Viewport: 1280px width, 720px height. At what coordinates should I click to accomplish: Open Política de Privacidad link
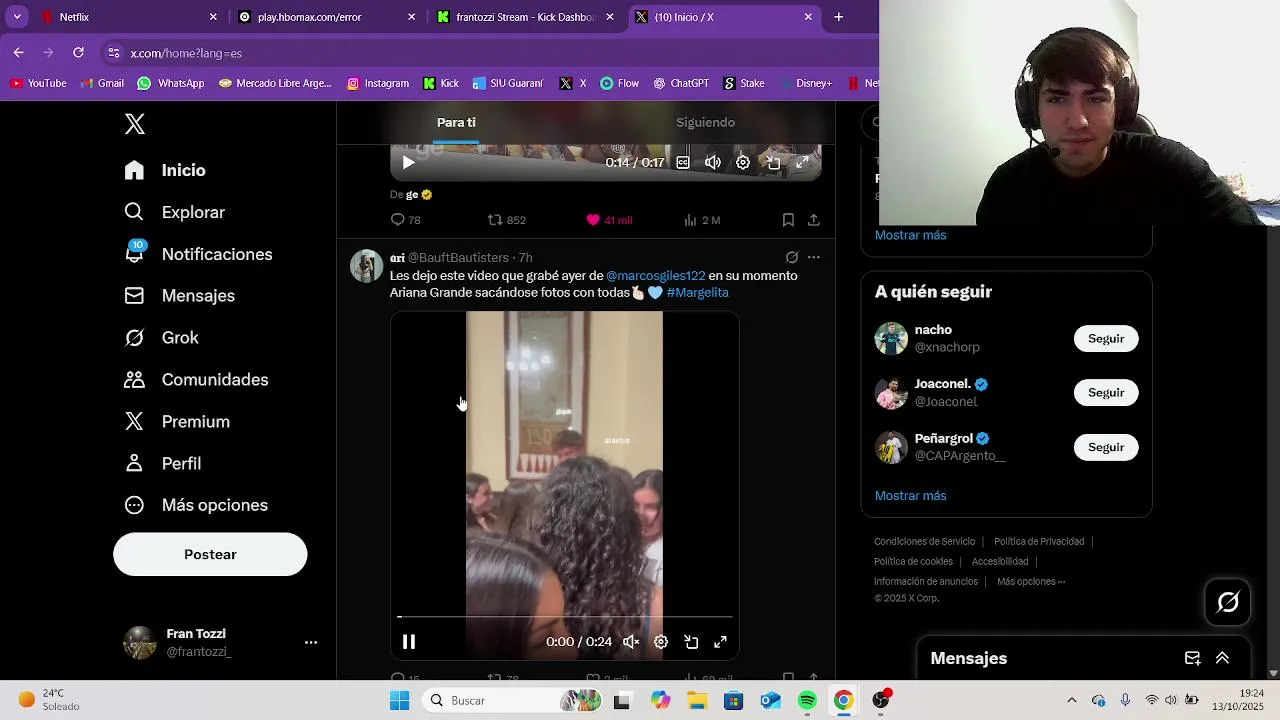point(1039,542)
